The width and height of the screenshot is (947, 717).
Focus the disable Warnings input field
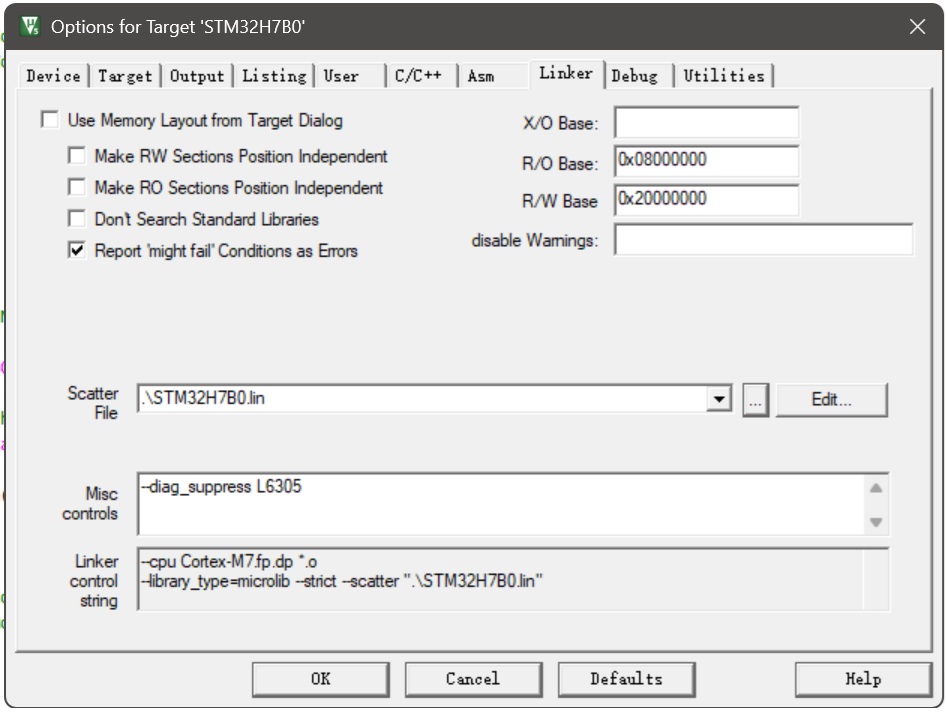point(763,240)
